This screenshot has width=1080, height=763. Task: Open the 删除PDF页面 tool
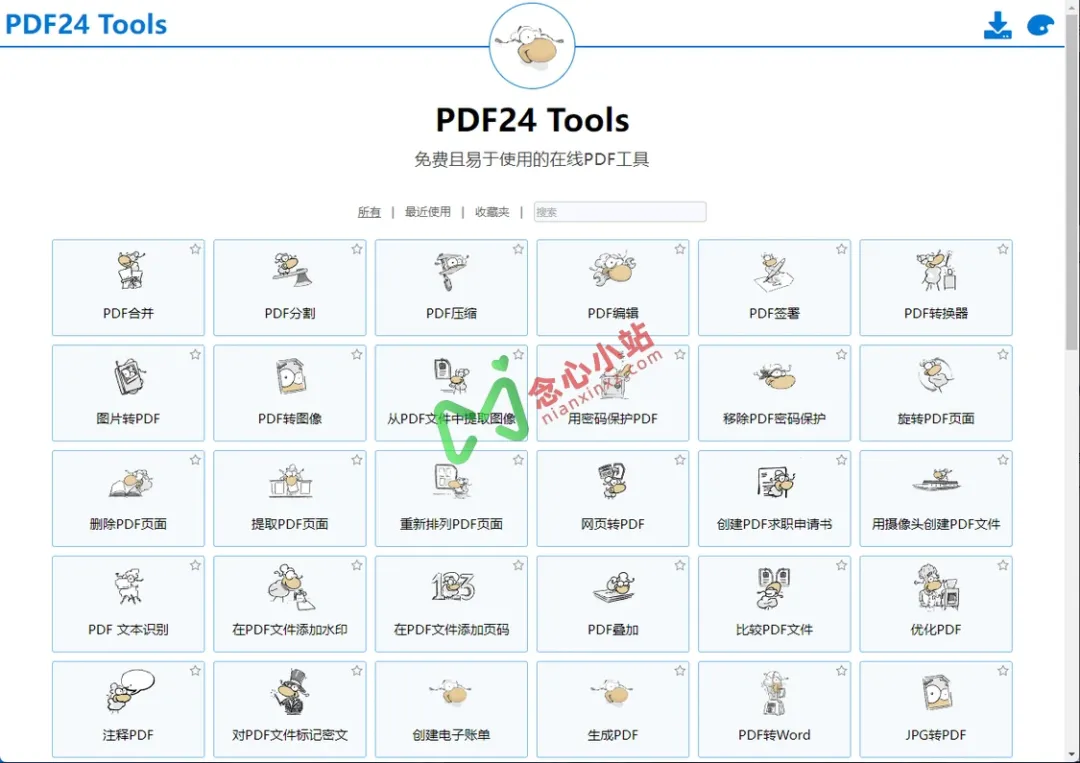point(128,499)
